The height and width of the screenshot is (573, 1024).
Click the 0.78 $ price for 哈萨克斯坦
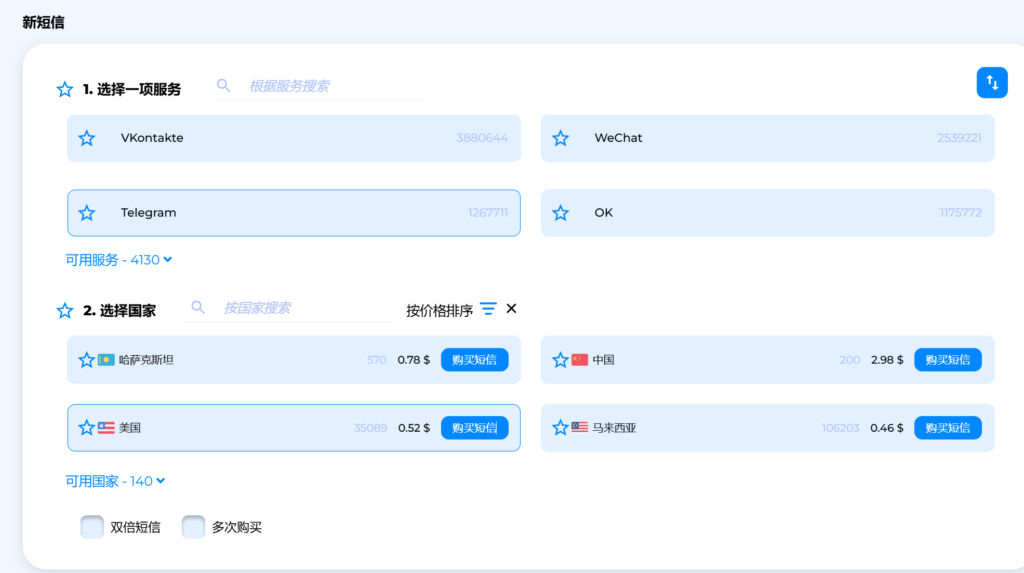(x=414, y=360)
